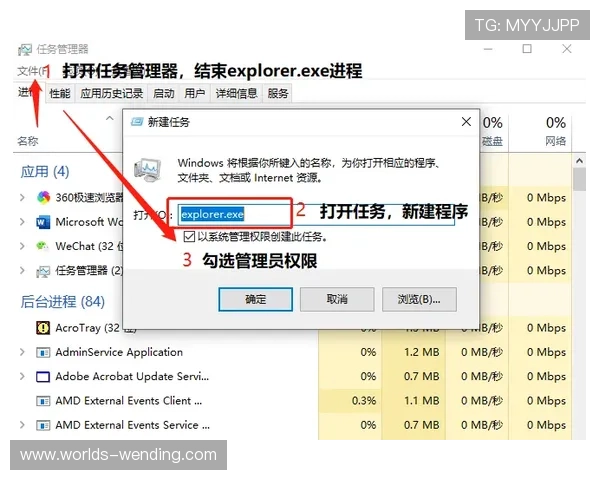Expand AMD External Events Service row

pos(22,425)
